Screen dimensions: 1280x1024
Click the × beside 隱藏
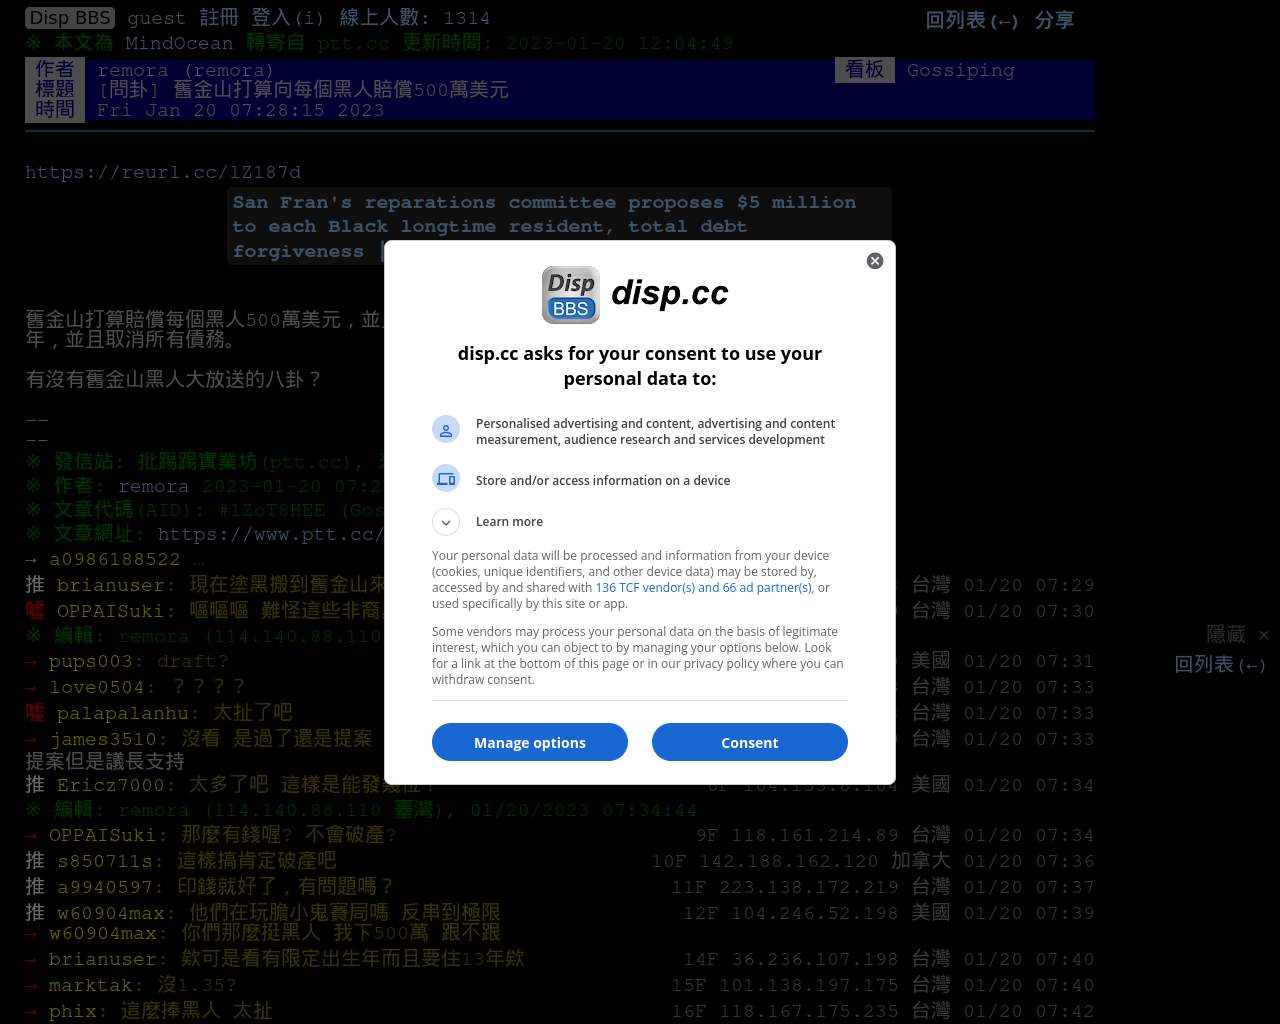click(x=1264, y=635)
